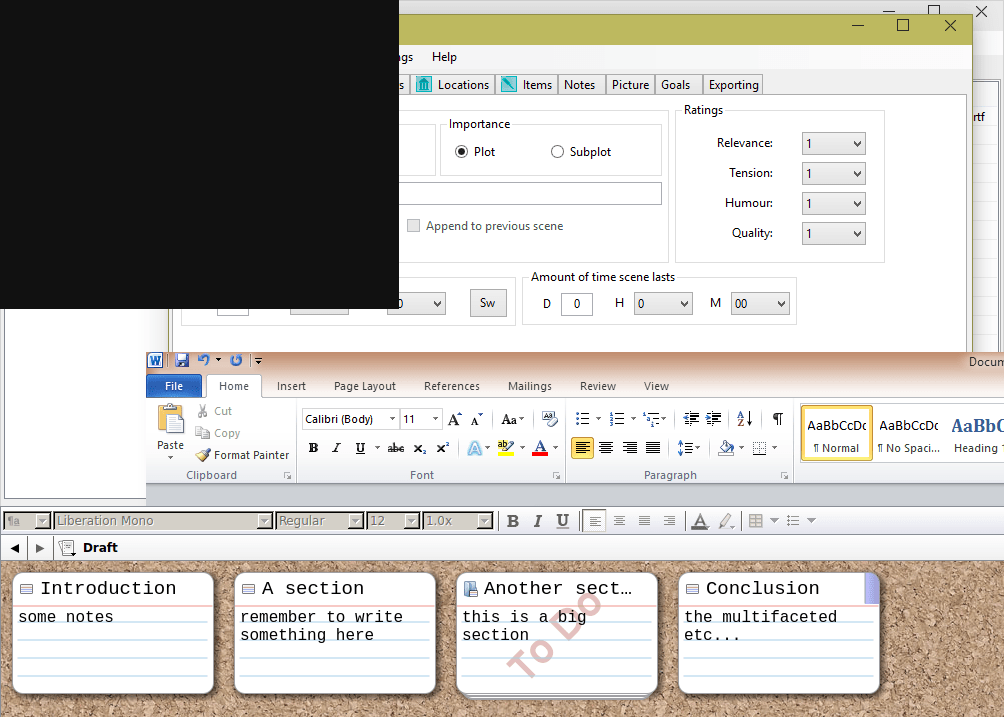1004x717 pixels.
Task: Open the scene duration hours dropdown
Action: coord(663,303)
